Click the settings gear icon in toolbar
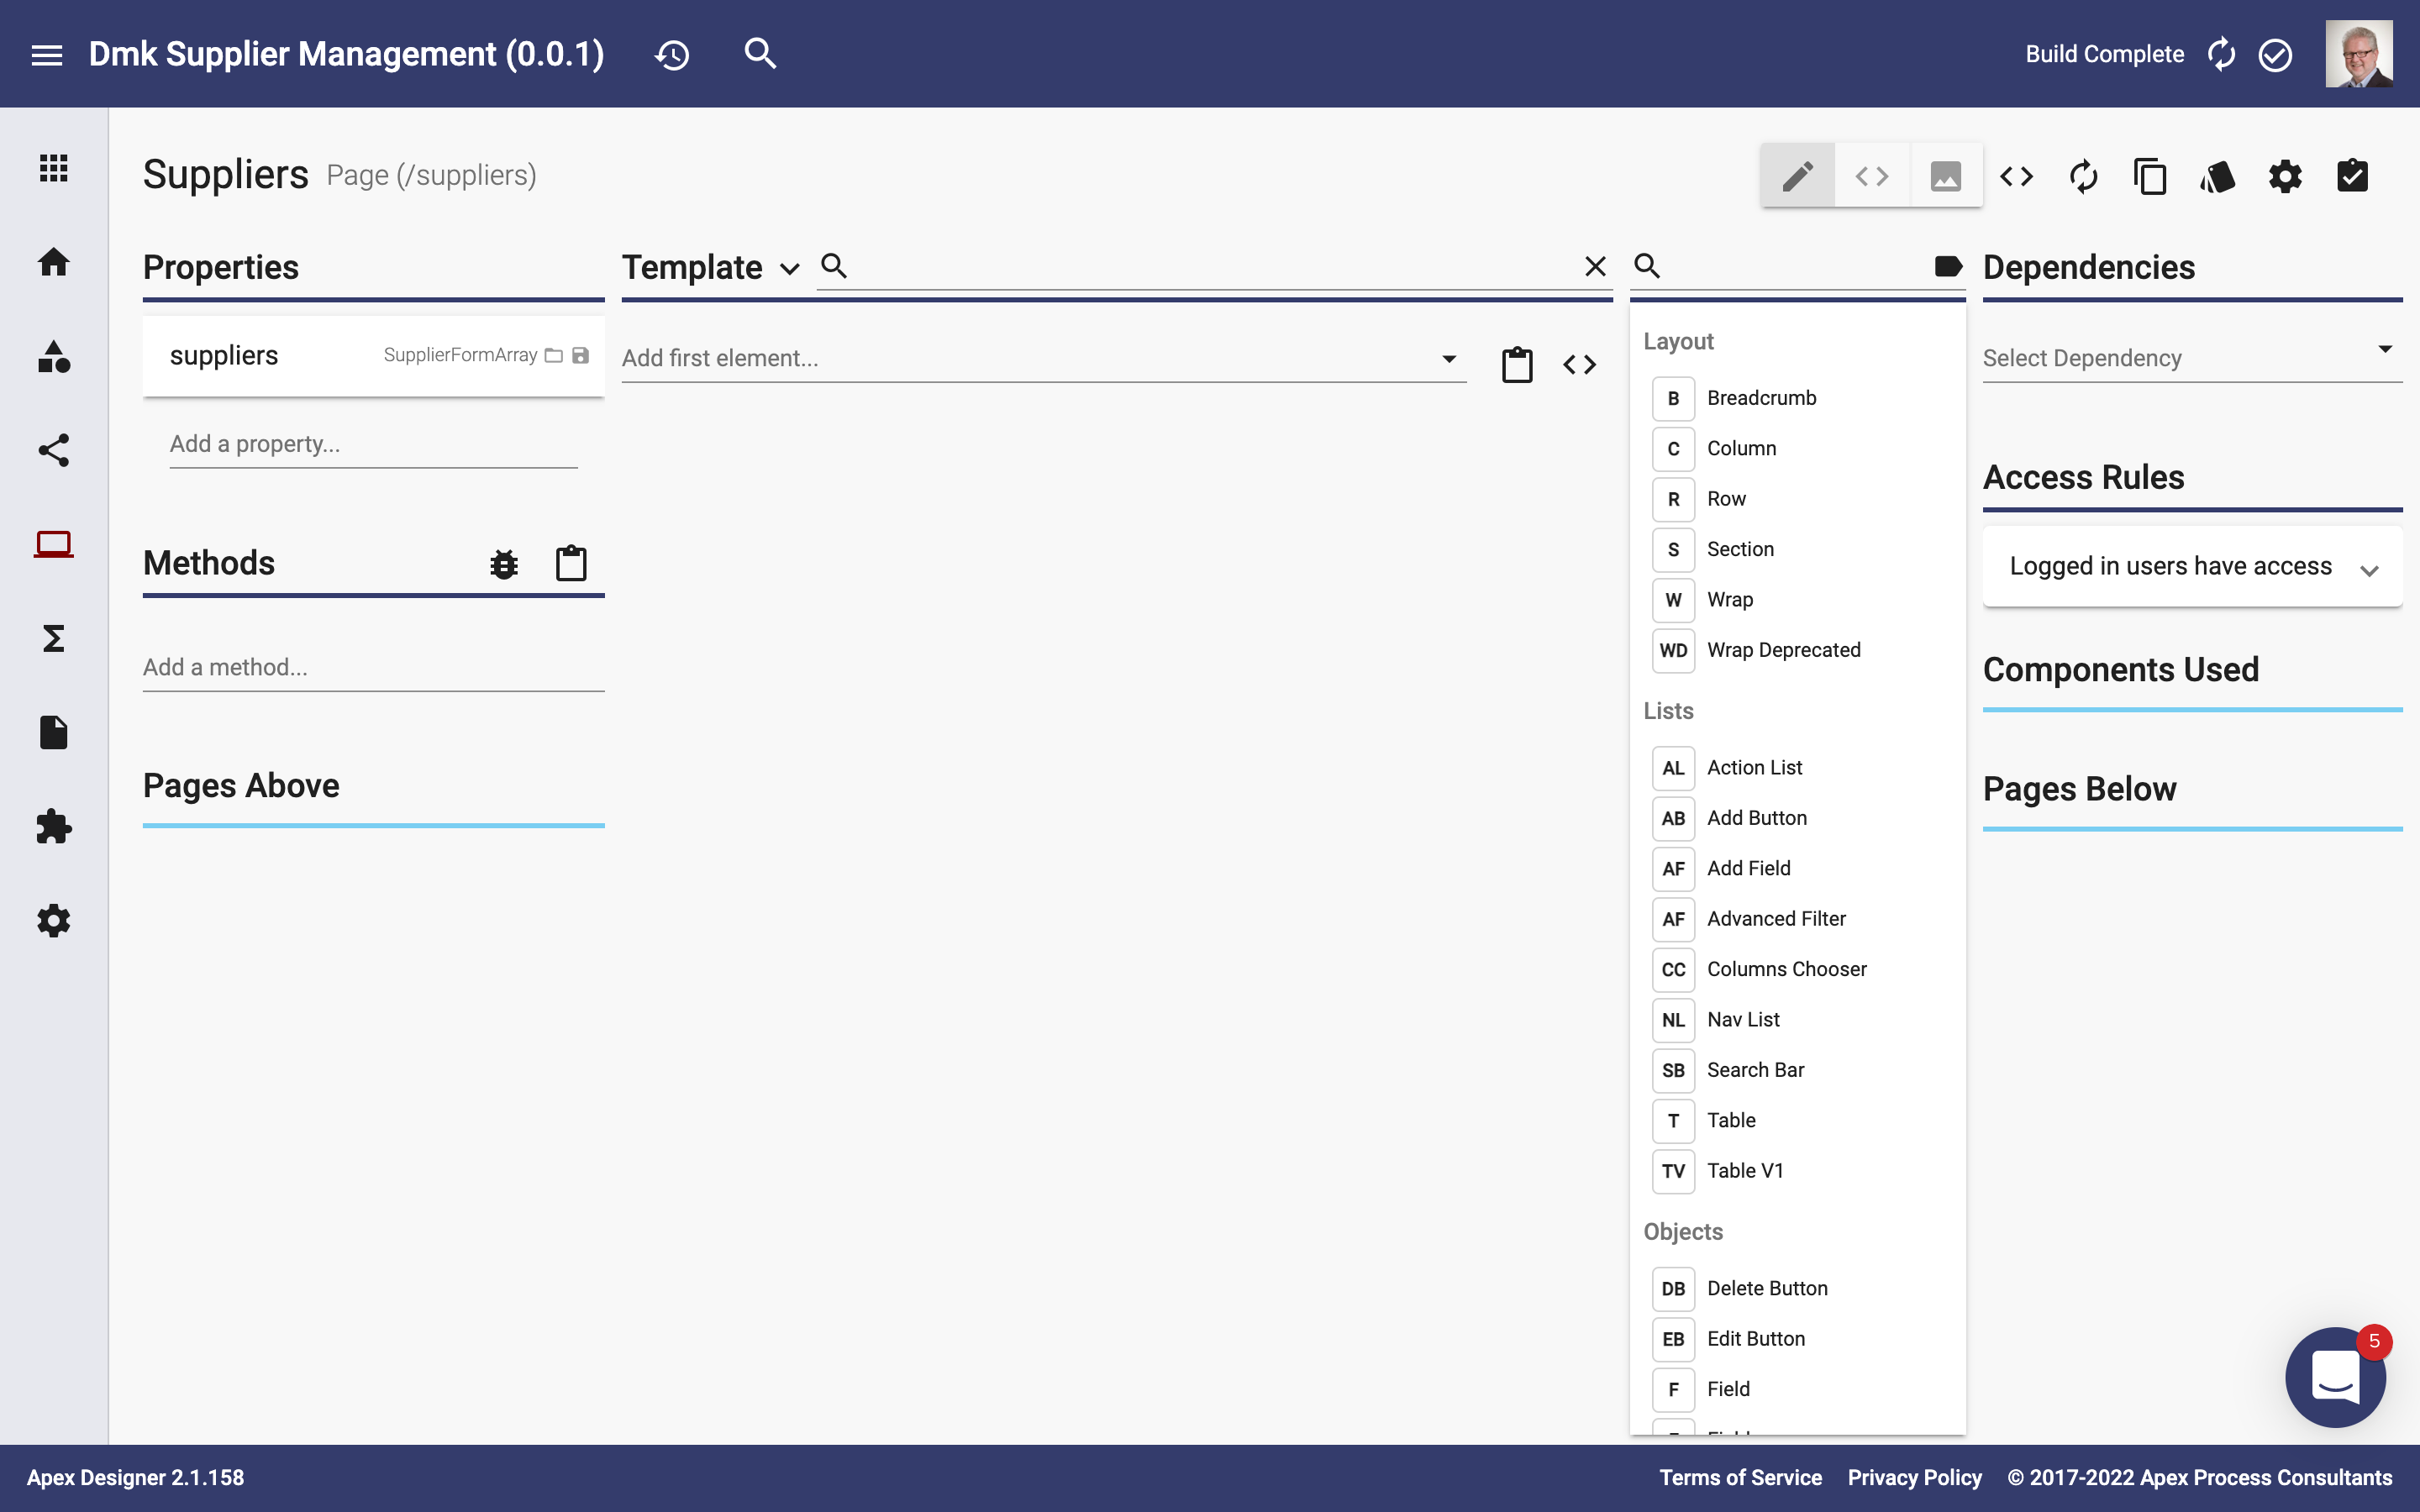Screen dimensions: 2420x1512 pos(2286,174)
